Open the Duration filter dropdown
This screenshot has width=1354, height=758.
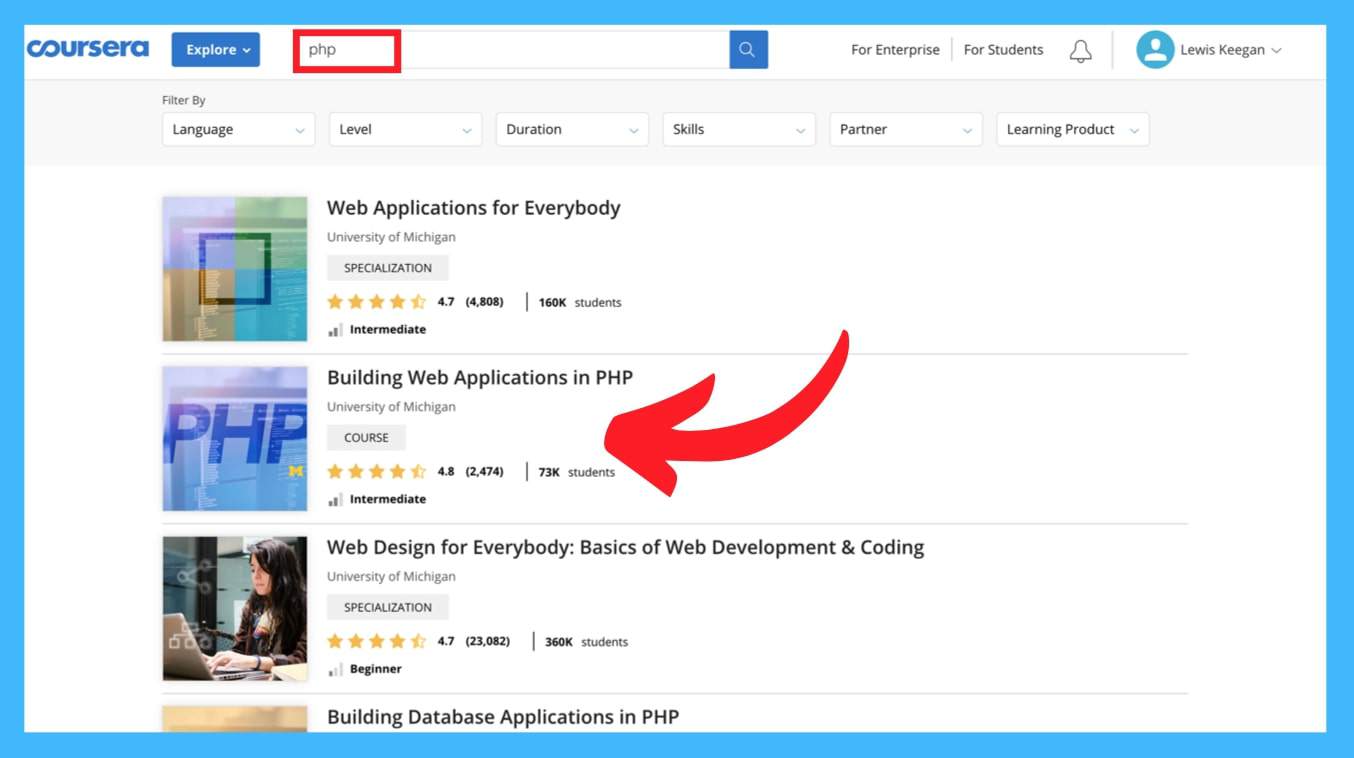572,130
